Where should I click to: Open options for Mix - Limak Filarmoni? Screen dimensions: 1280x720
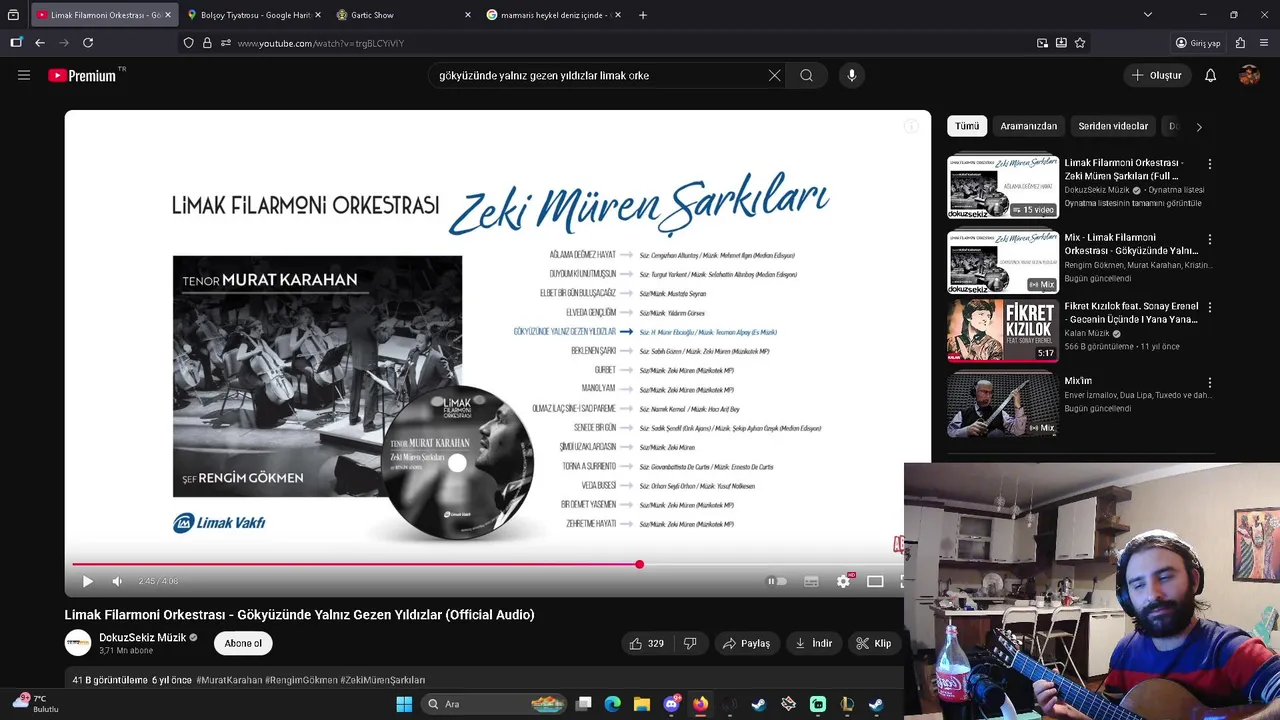(1209, 240)
